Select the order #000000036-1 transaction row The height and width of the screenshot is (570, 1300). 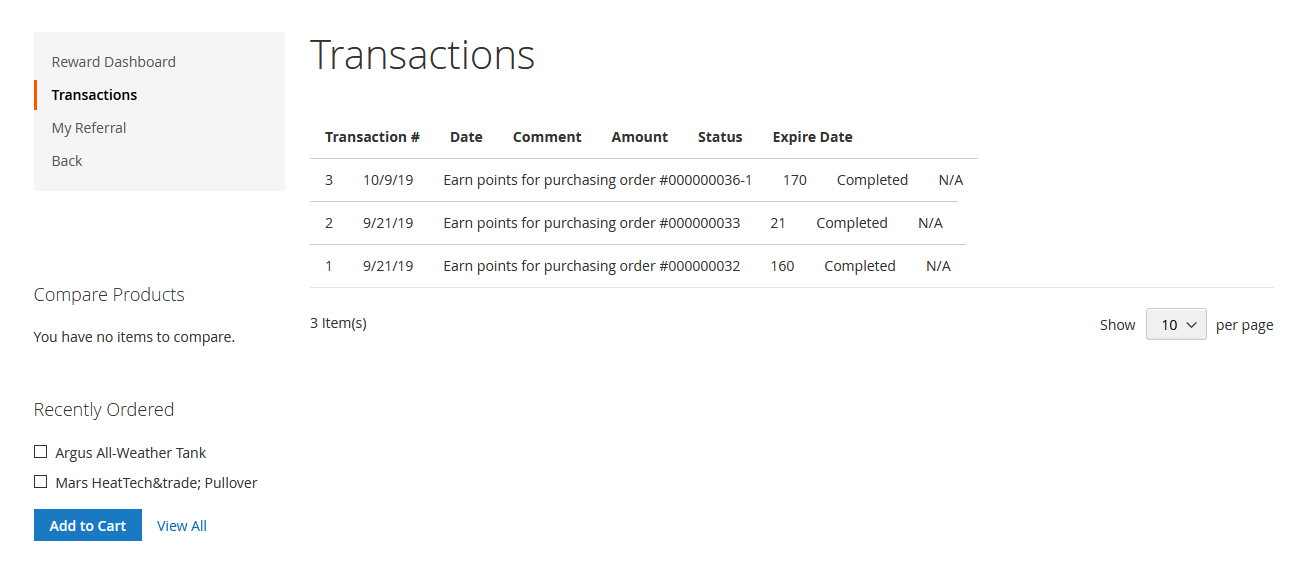pyautogui.click(x=597, y=180)
